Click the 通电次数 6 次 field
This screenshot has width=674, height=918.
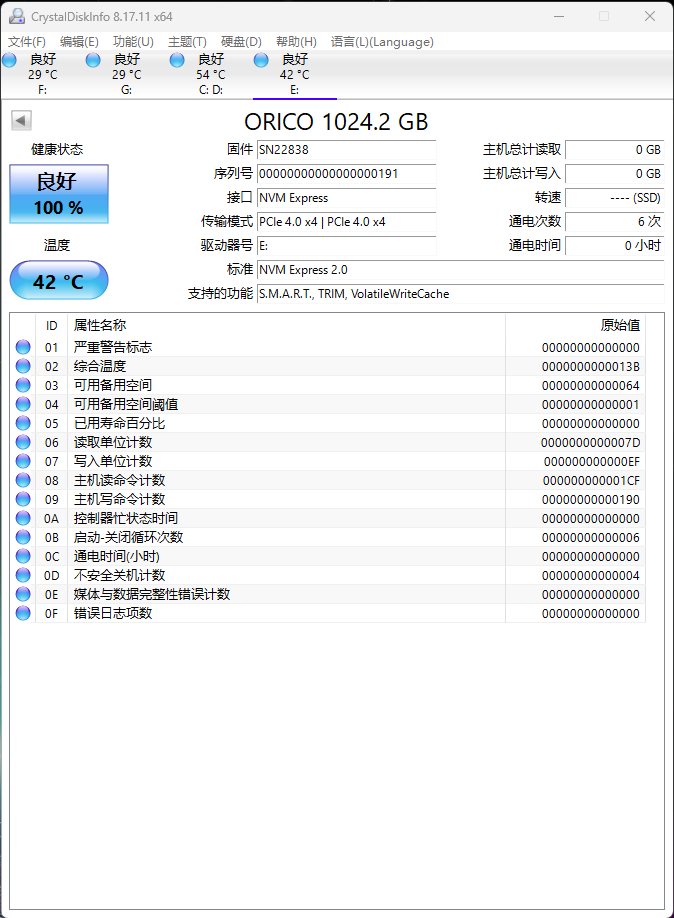click(x=615, y=222)
